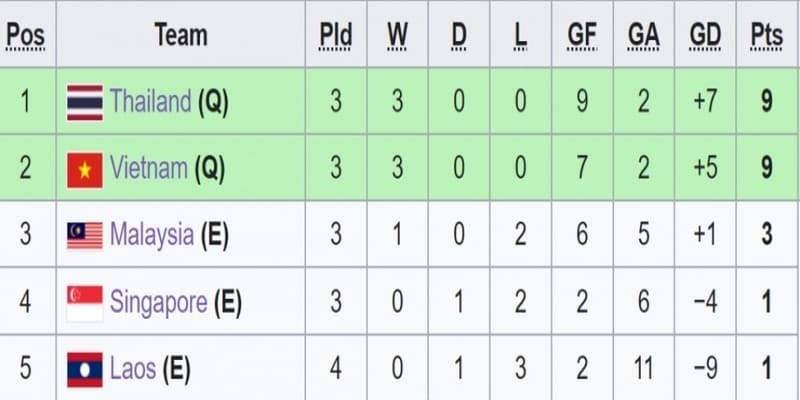Open the Vietnam team link

(x=148, y=167)
